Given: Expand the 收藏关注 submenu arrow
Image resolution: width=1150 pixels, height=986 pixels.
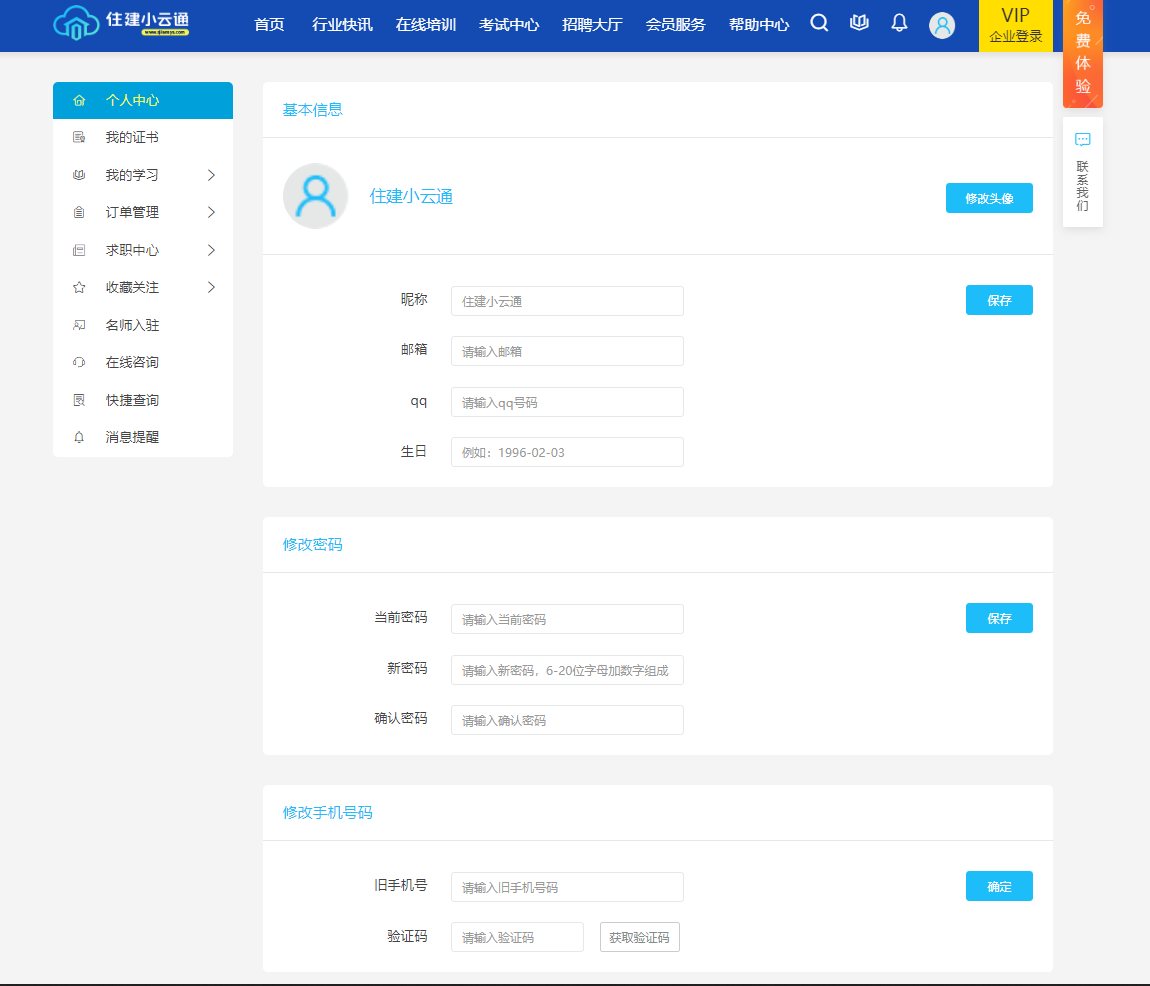Looking at the screenshot, I should pyautogui.click(x=211, y=288).
